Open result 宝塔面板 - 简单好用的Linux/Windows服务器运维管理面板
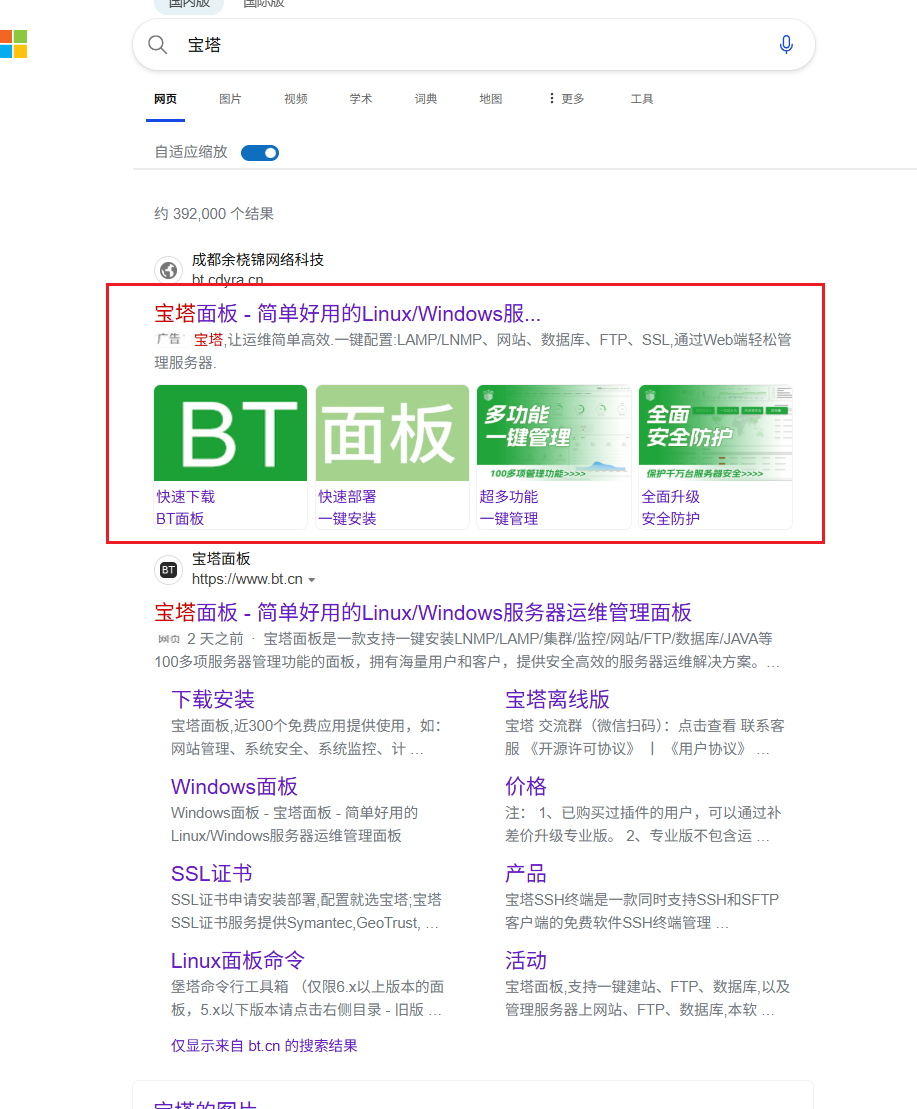This screenshot has height=1109, width=917. click(x=423, y=612)
